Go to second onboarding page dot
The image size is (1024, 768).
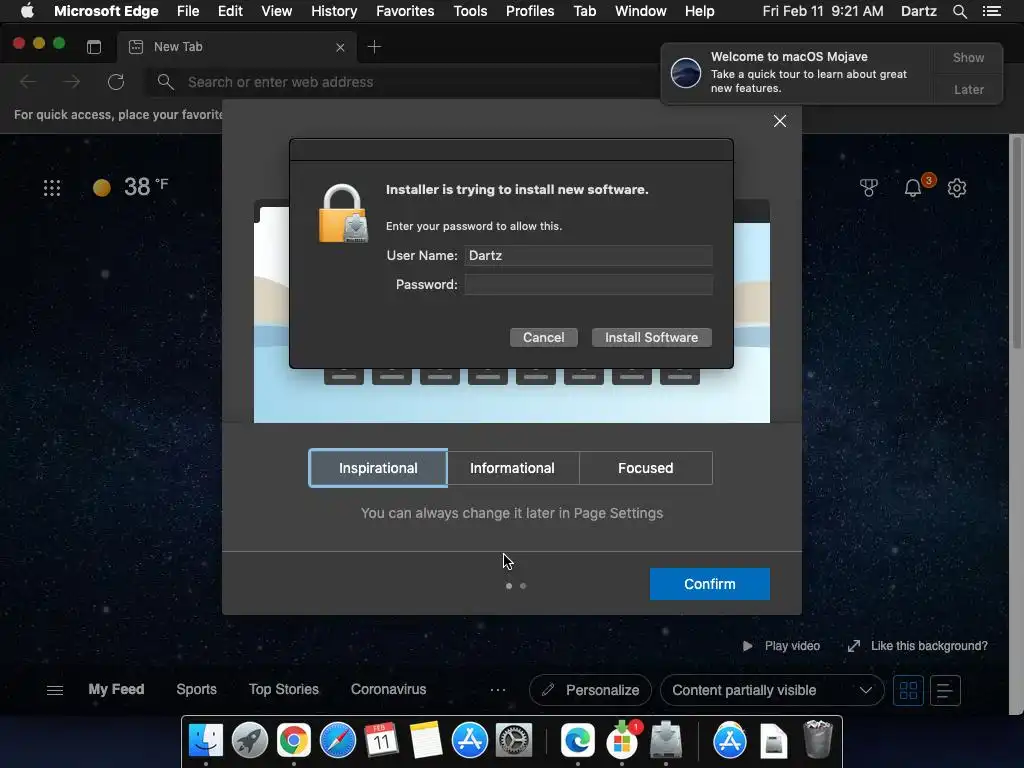tap(523, 586)
